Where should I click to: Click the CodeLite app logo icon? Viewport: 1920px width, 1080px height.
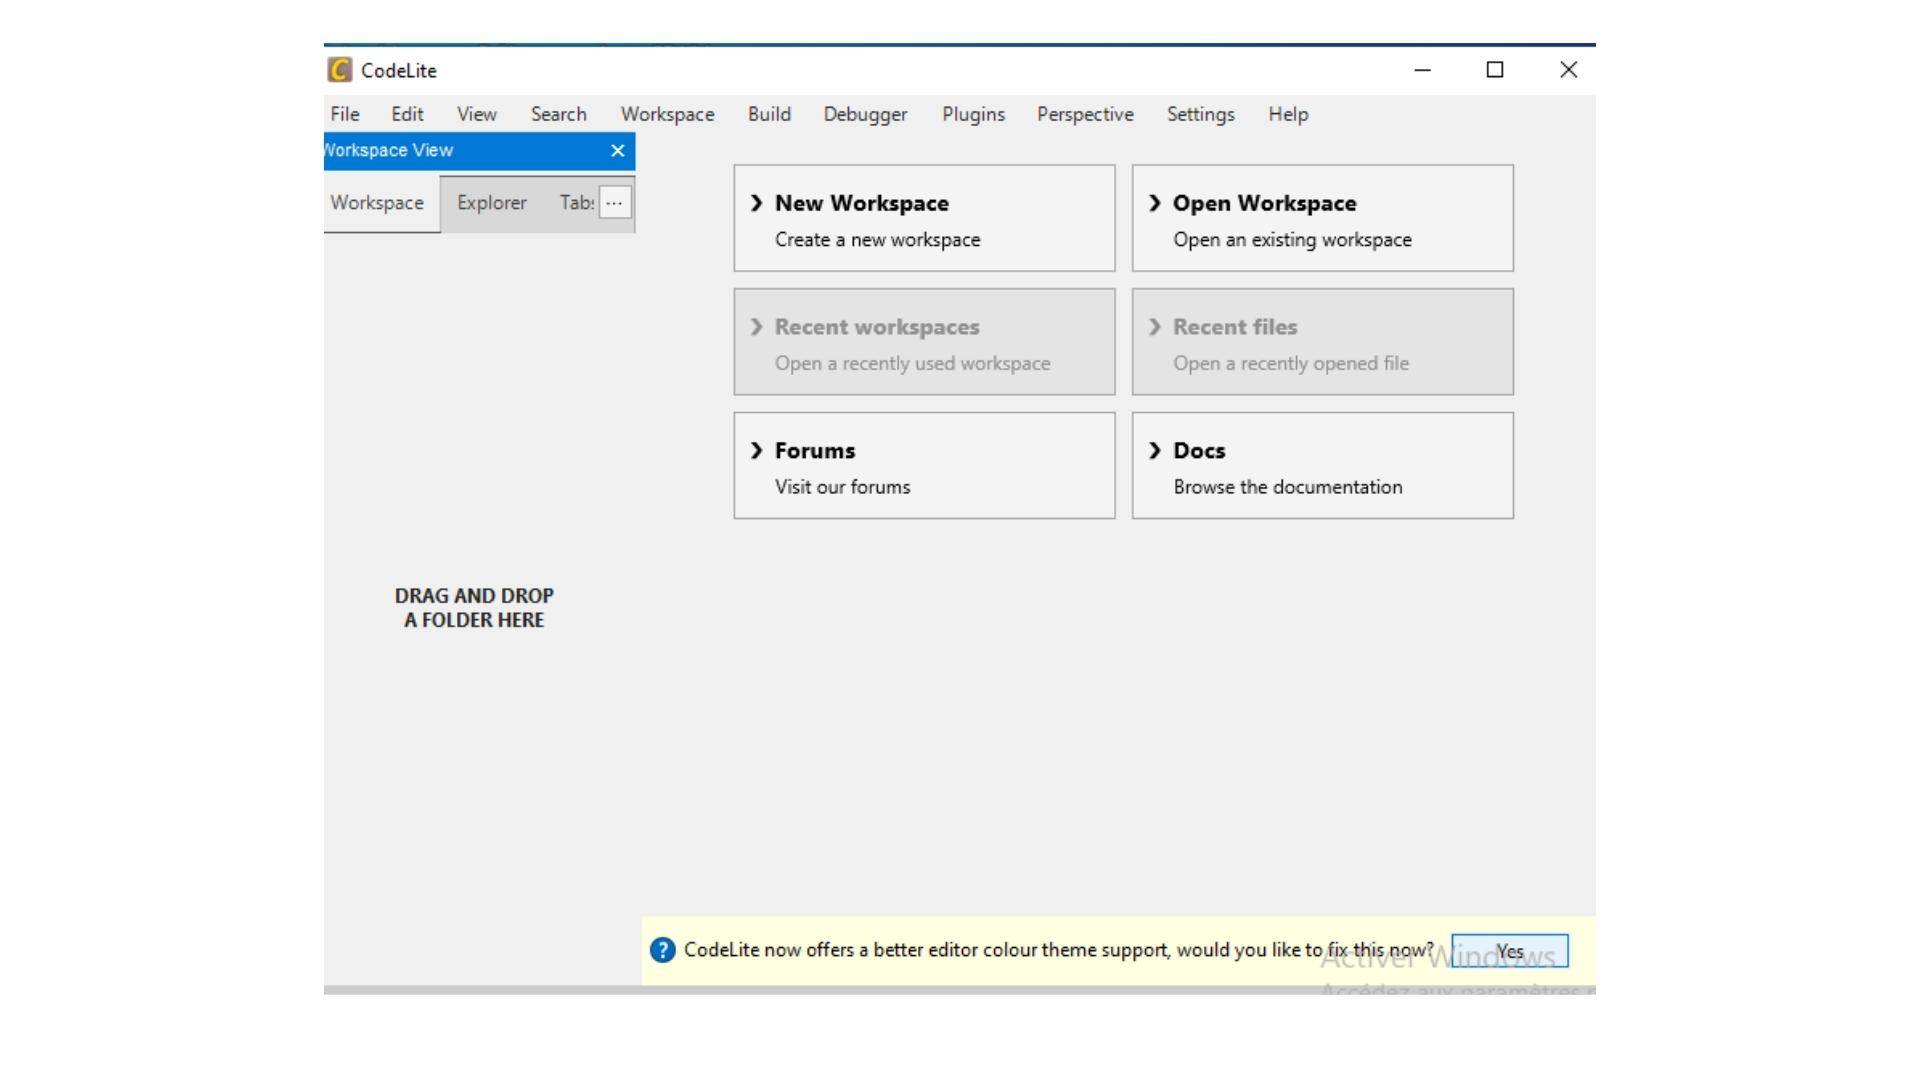click(340, 70)
